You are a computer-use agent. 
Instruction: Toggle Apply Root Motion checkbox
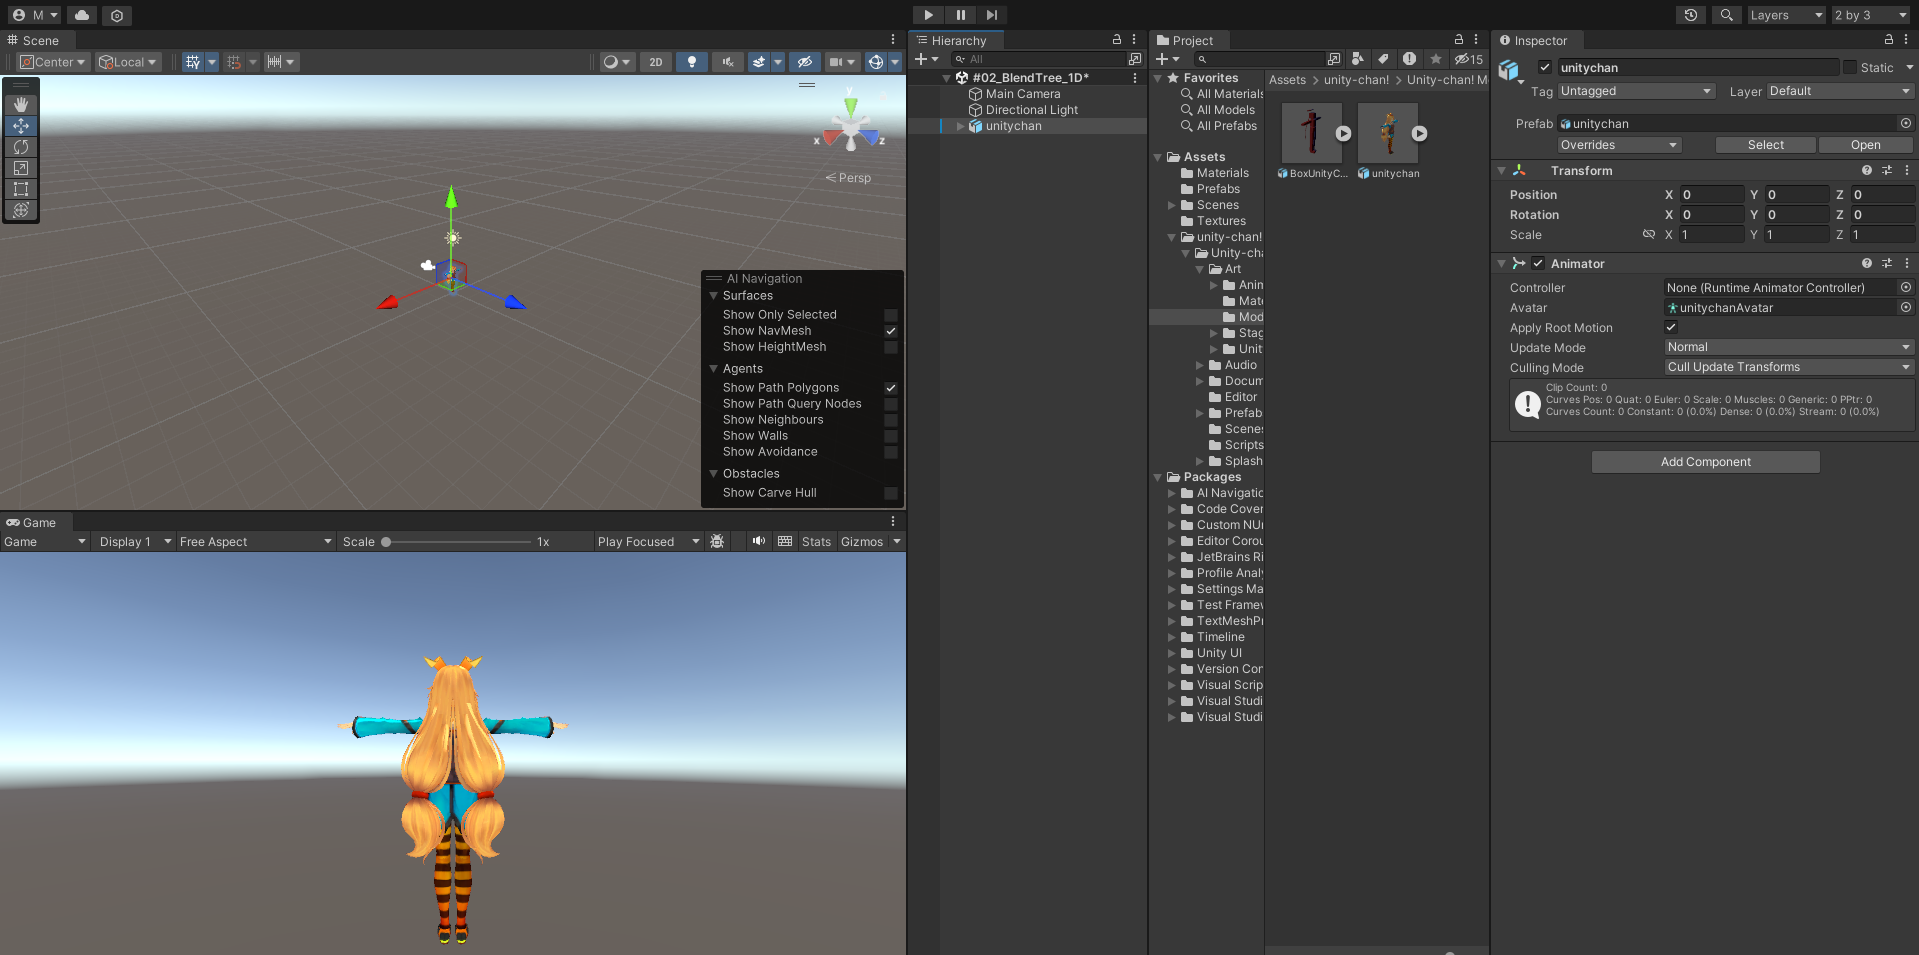[x=1671, y=327]
